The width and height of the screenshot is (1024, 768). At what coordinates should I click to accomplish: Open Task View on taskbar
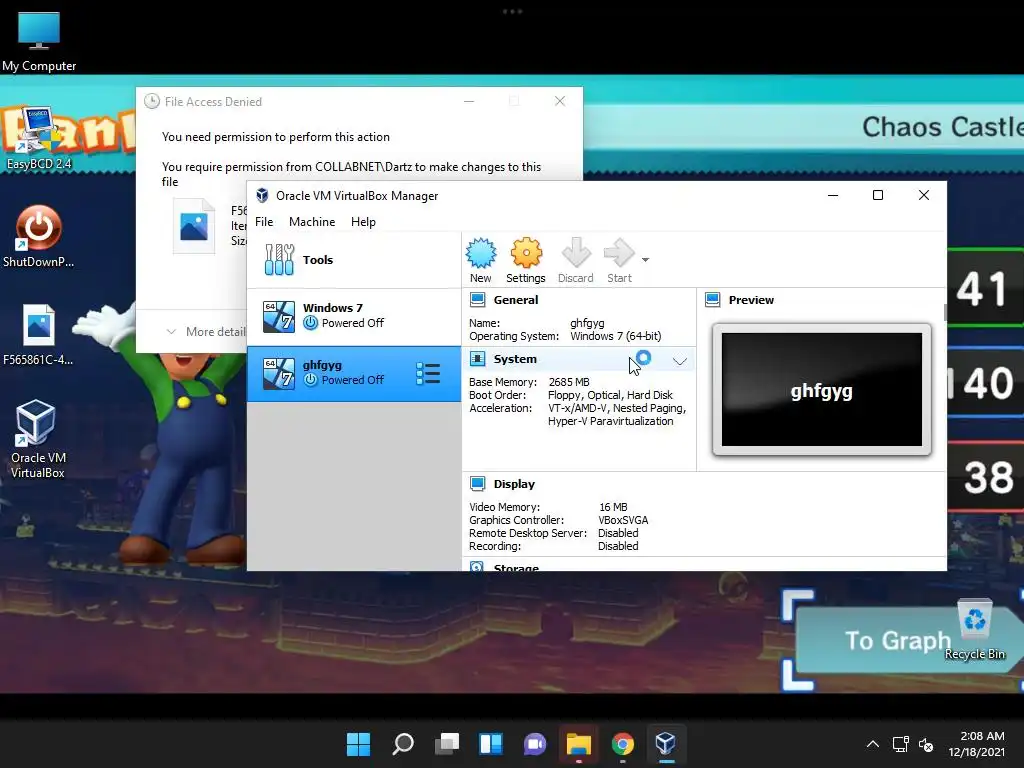click(447, 744)
